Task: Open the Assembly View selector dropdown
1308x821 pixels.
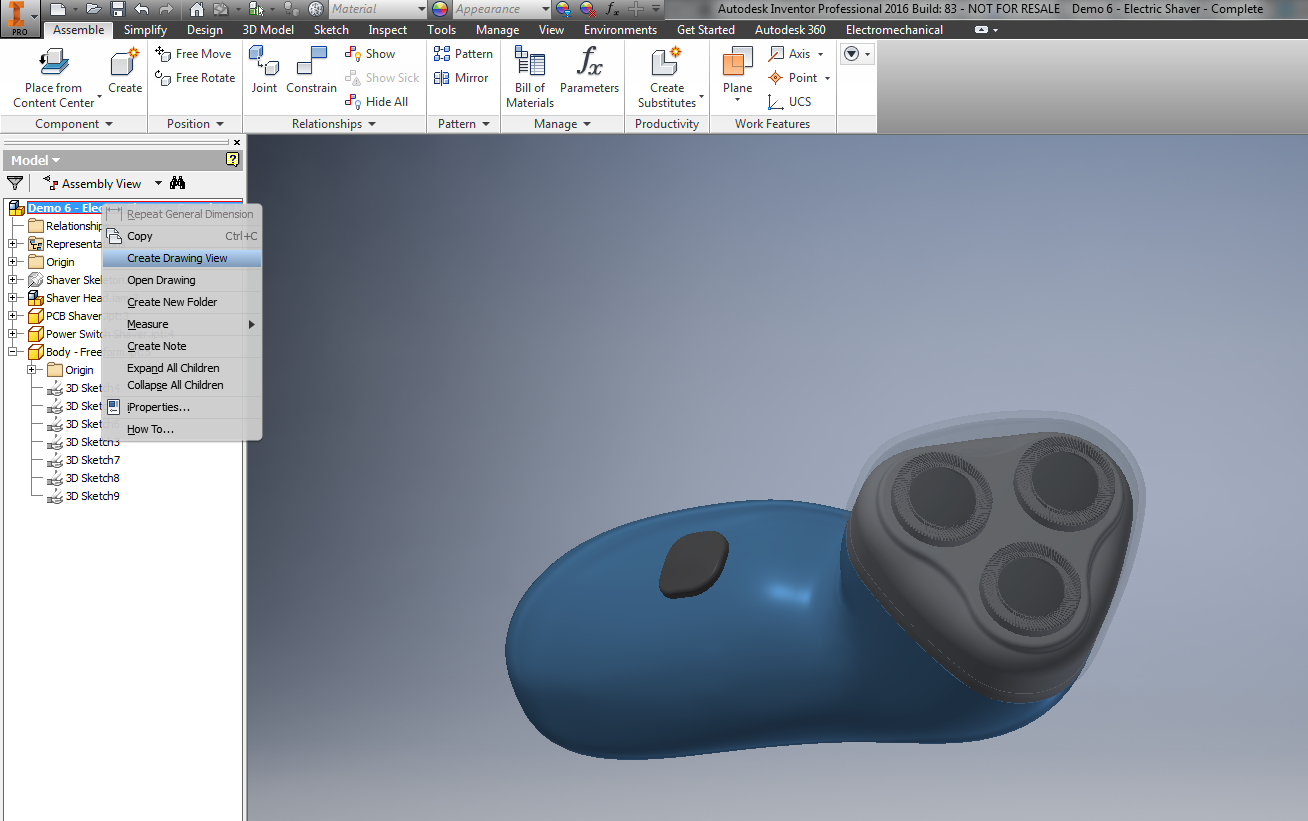Action: tap(158, 183)
